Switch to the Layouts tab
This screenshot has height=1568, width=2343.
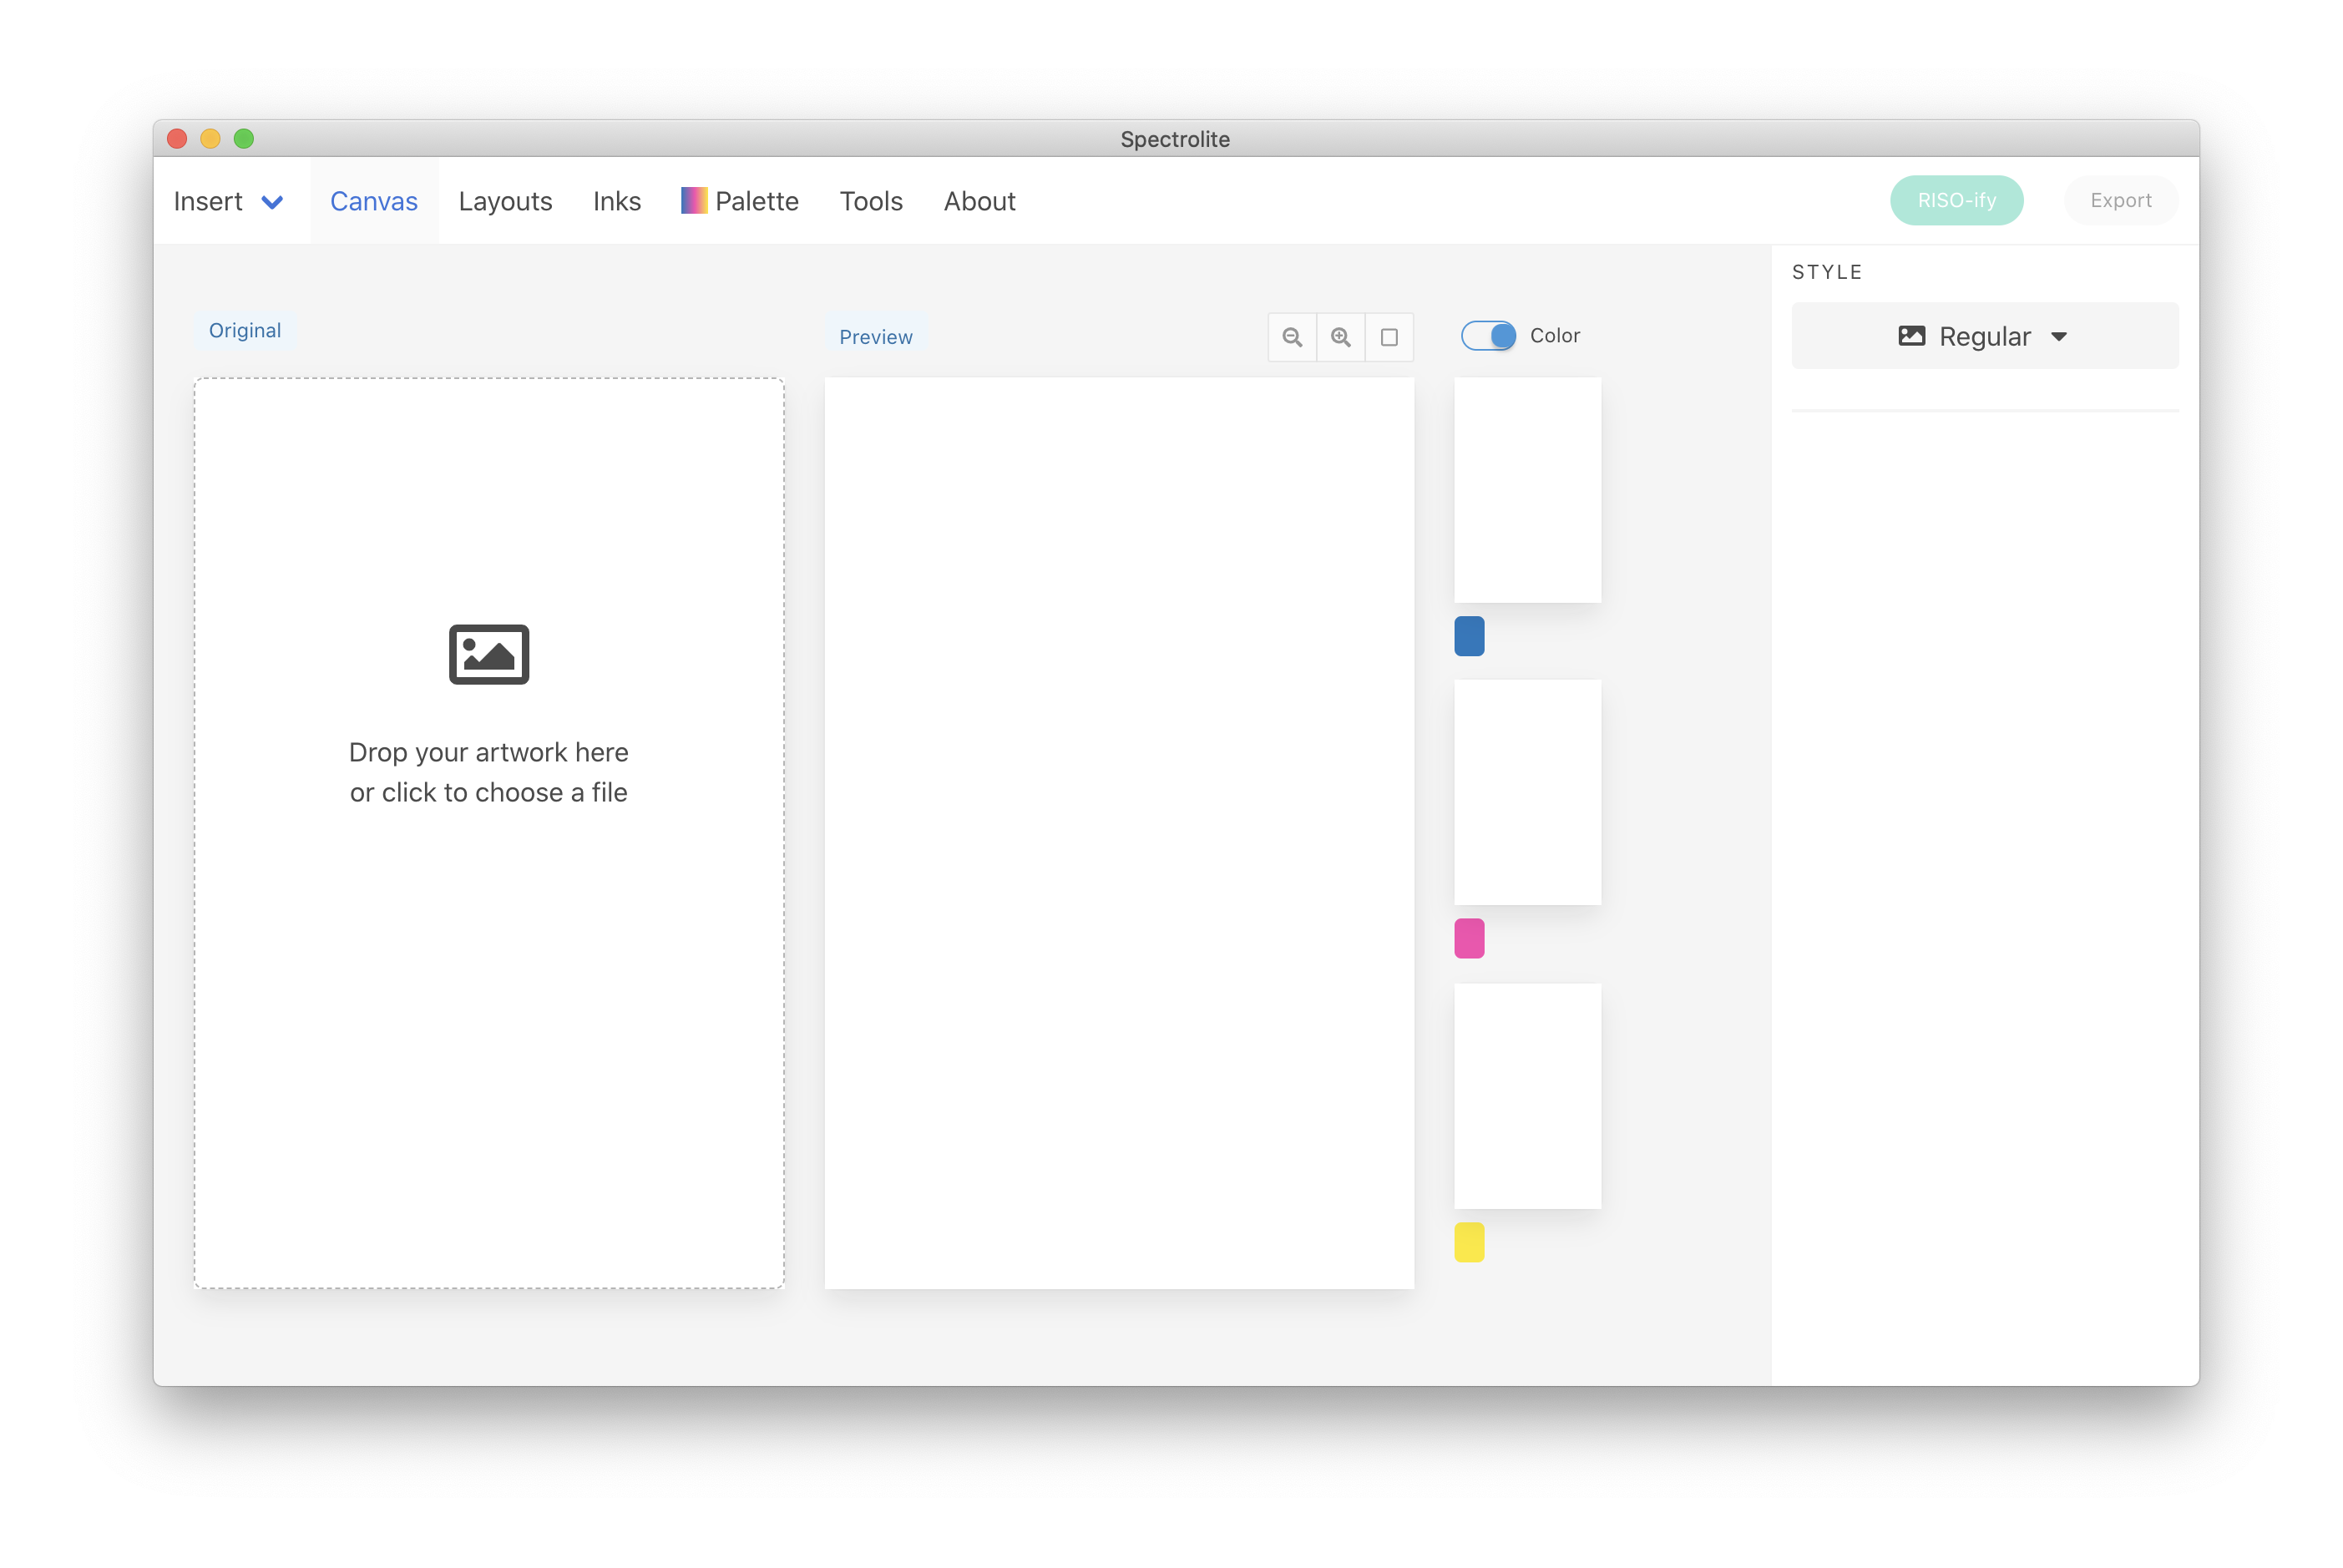pos(505,201)
